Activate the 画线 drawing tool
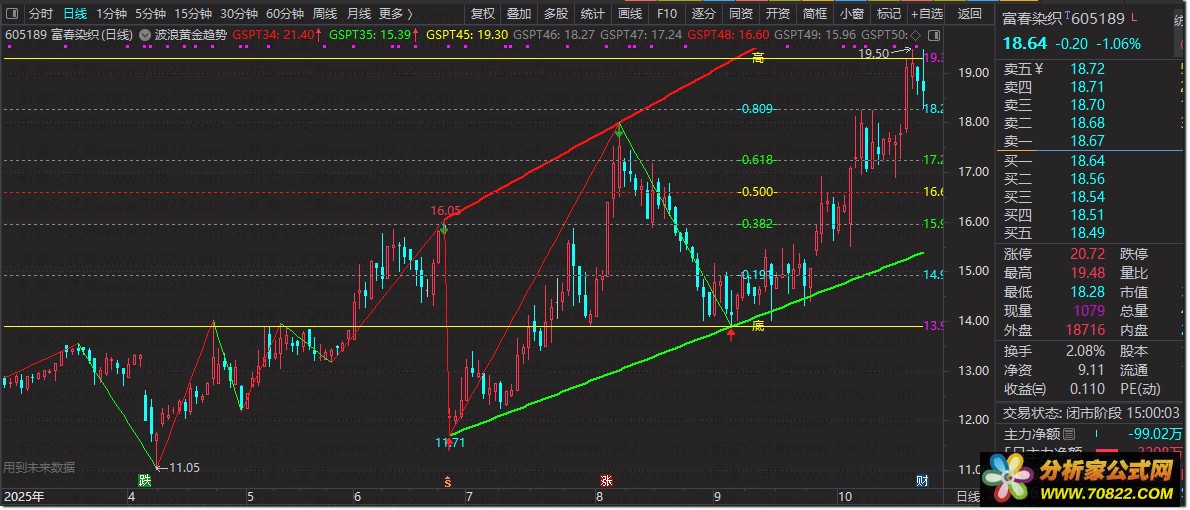This screenshot has width=1190, height=510. click(630, 14)
